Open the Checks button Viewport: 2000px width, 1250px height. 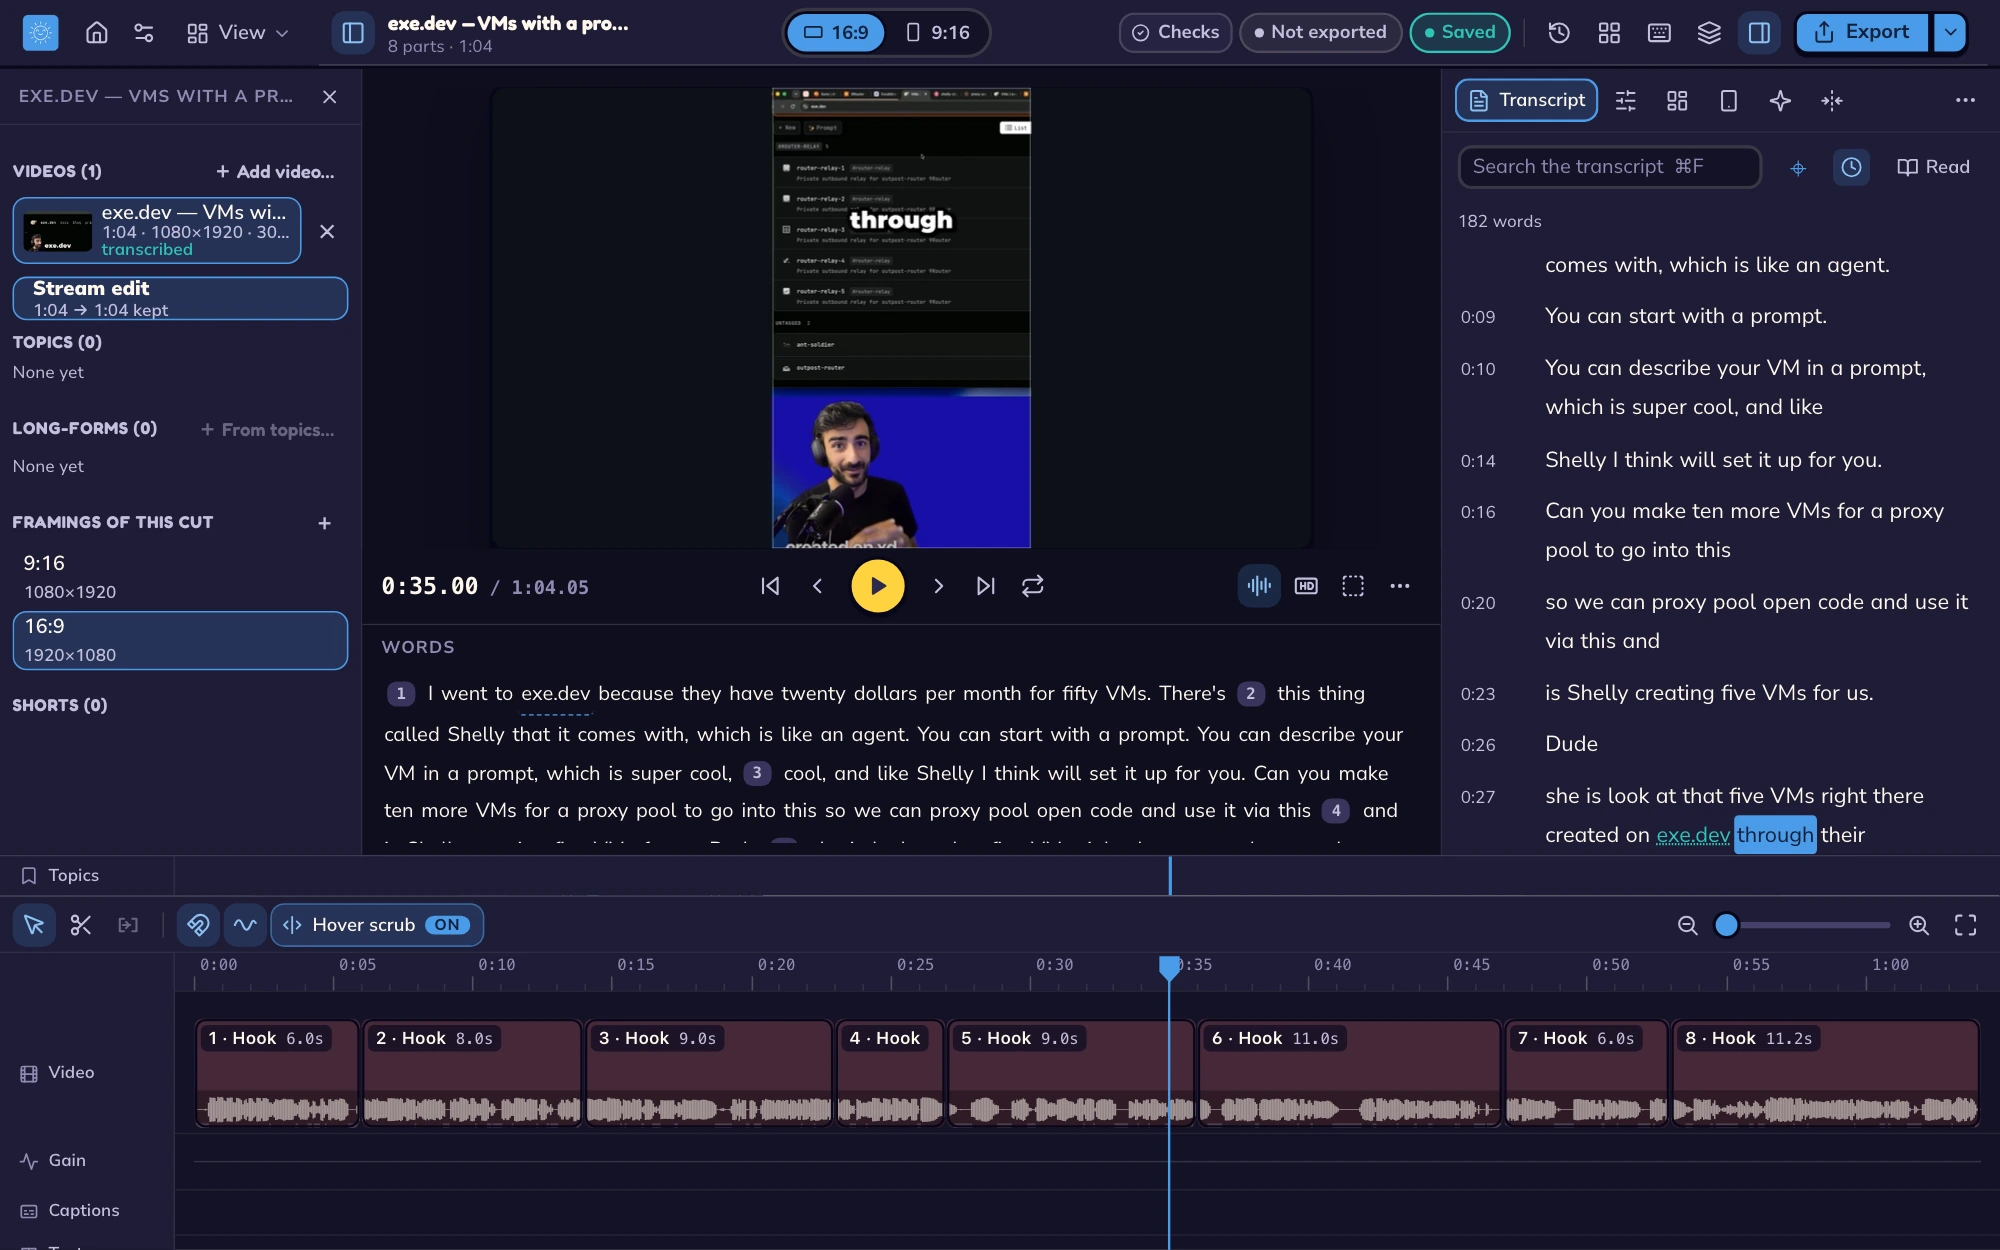[x=1175, y=32]
